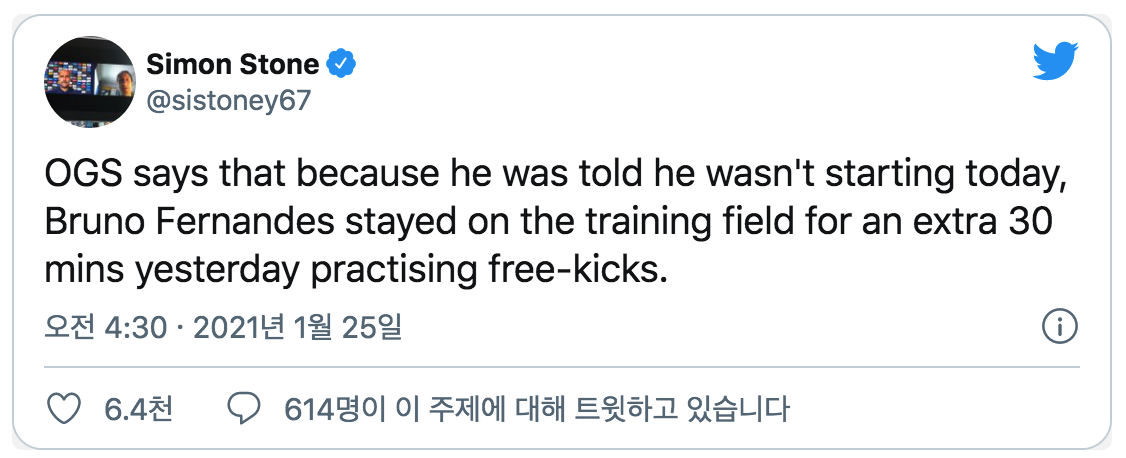Open the tweet info circle icon
The height and width of the screenshot is (458, 1126).
coord(1059,327)
